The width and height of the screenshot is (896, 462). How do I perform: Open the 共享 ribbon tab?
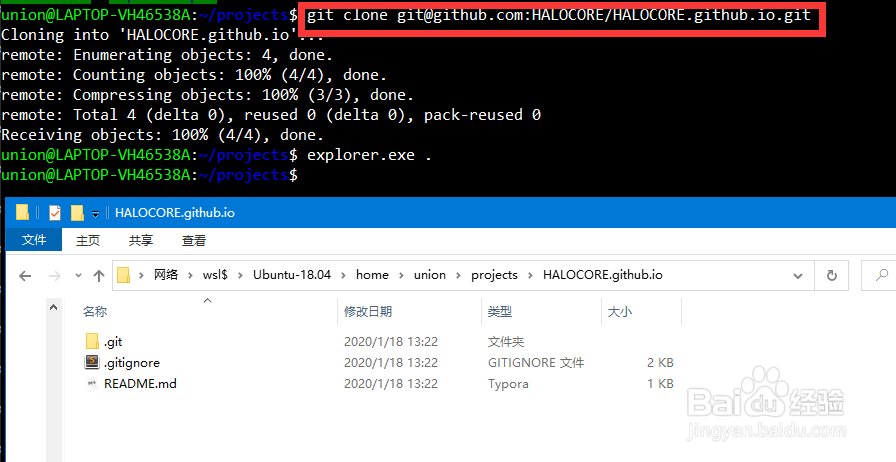tap(141, 241)
